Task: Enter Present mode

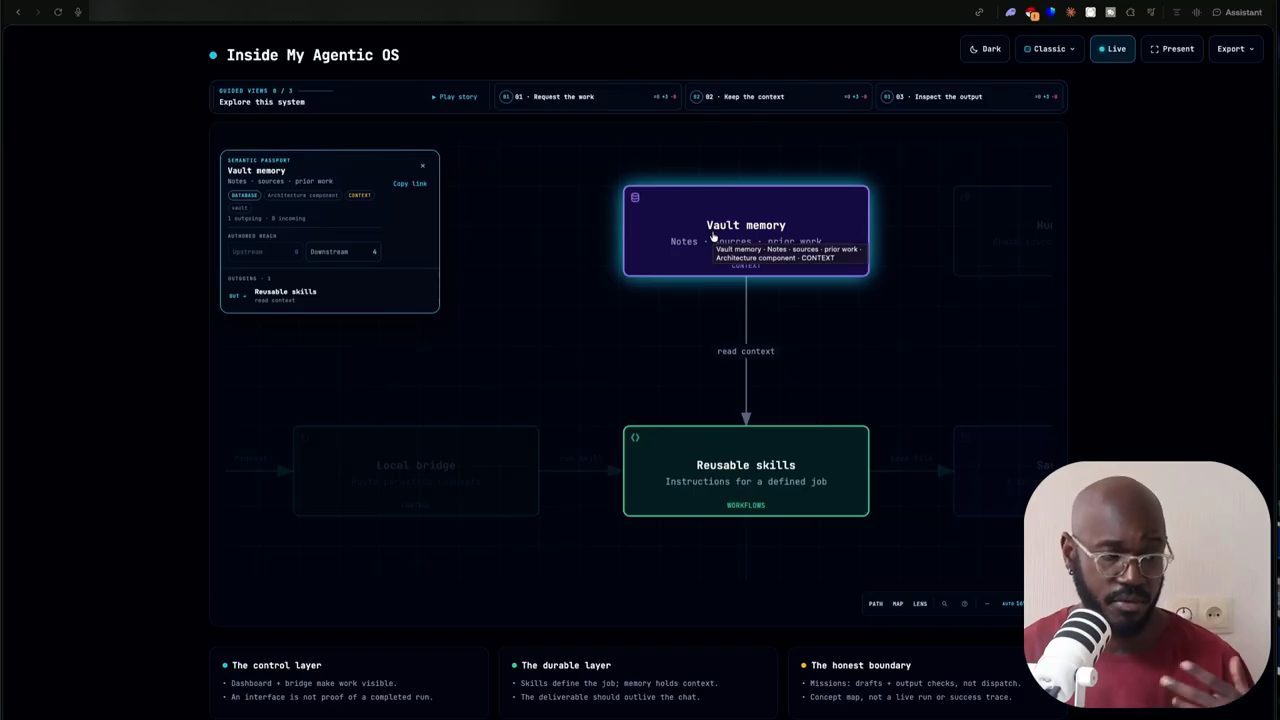Action: point(1172,49)
